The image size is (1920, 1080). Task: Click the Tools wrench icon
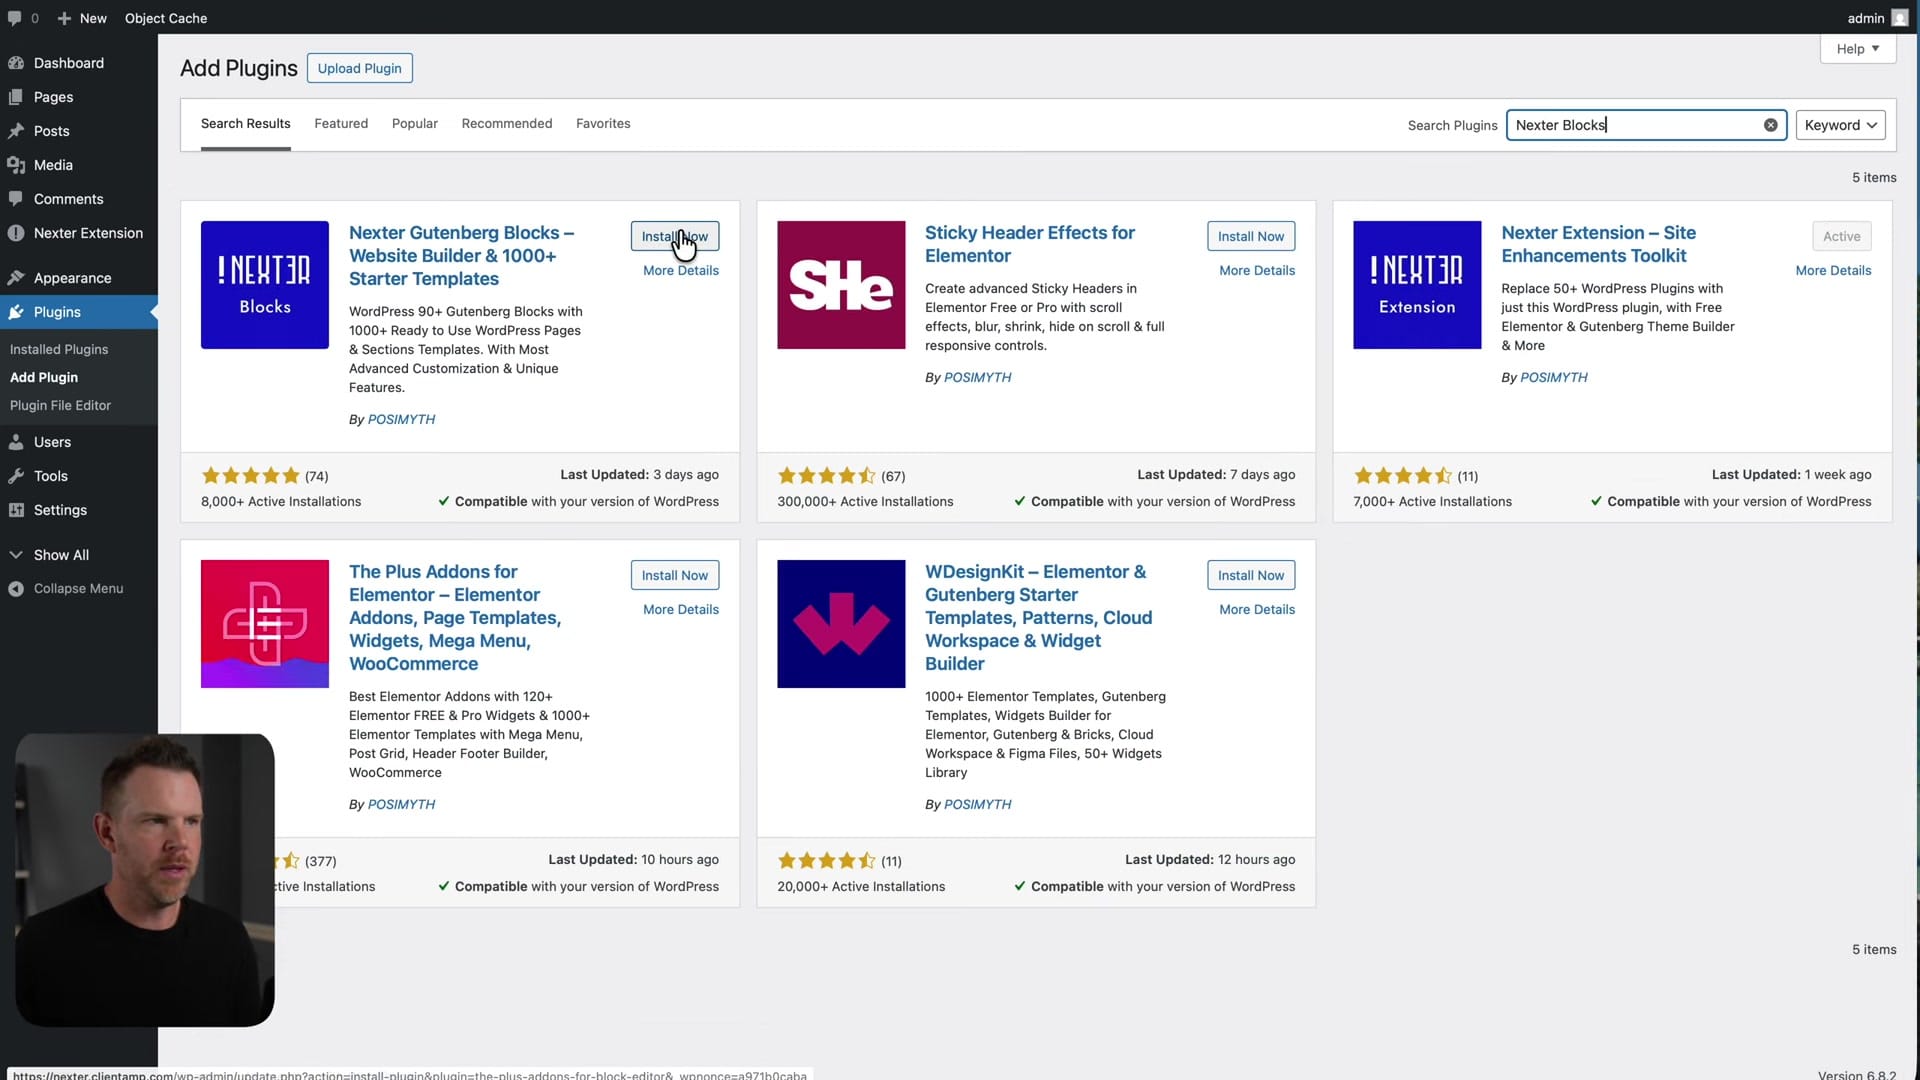pos(16,476)
